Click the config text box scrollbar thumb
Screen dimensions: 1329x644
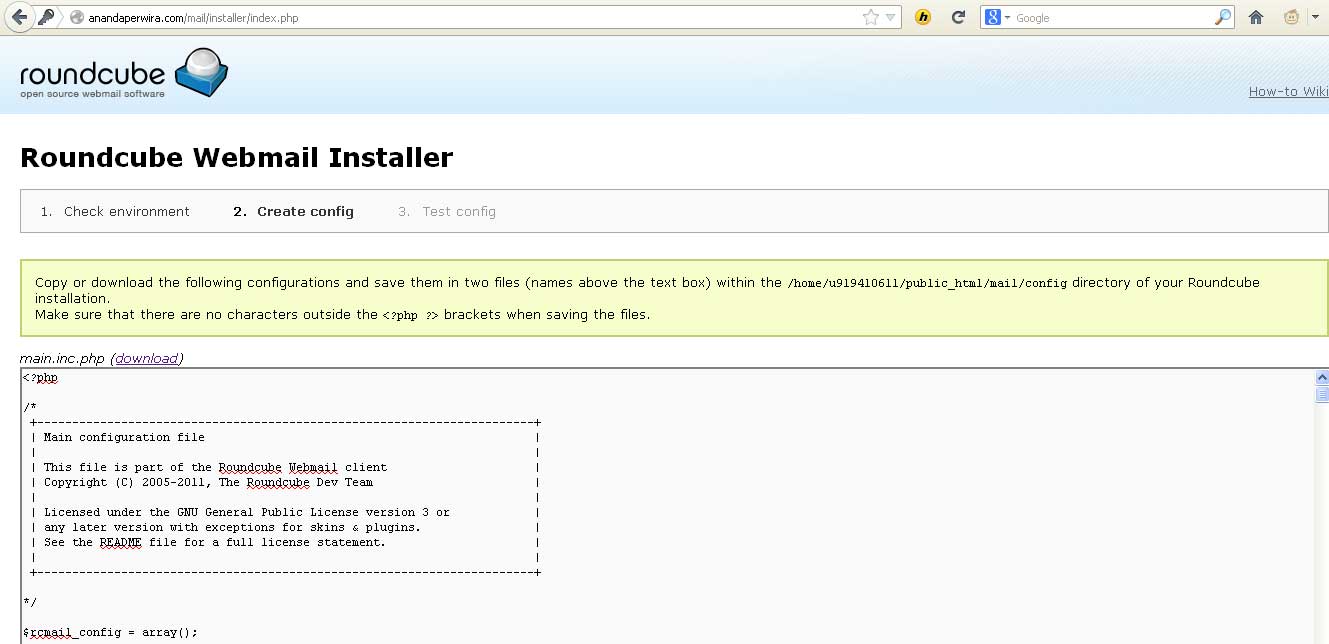[x=1321, y=394]
